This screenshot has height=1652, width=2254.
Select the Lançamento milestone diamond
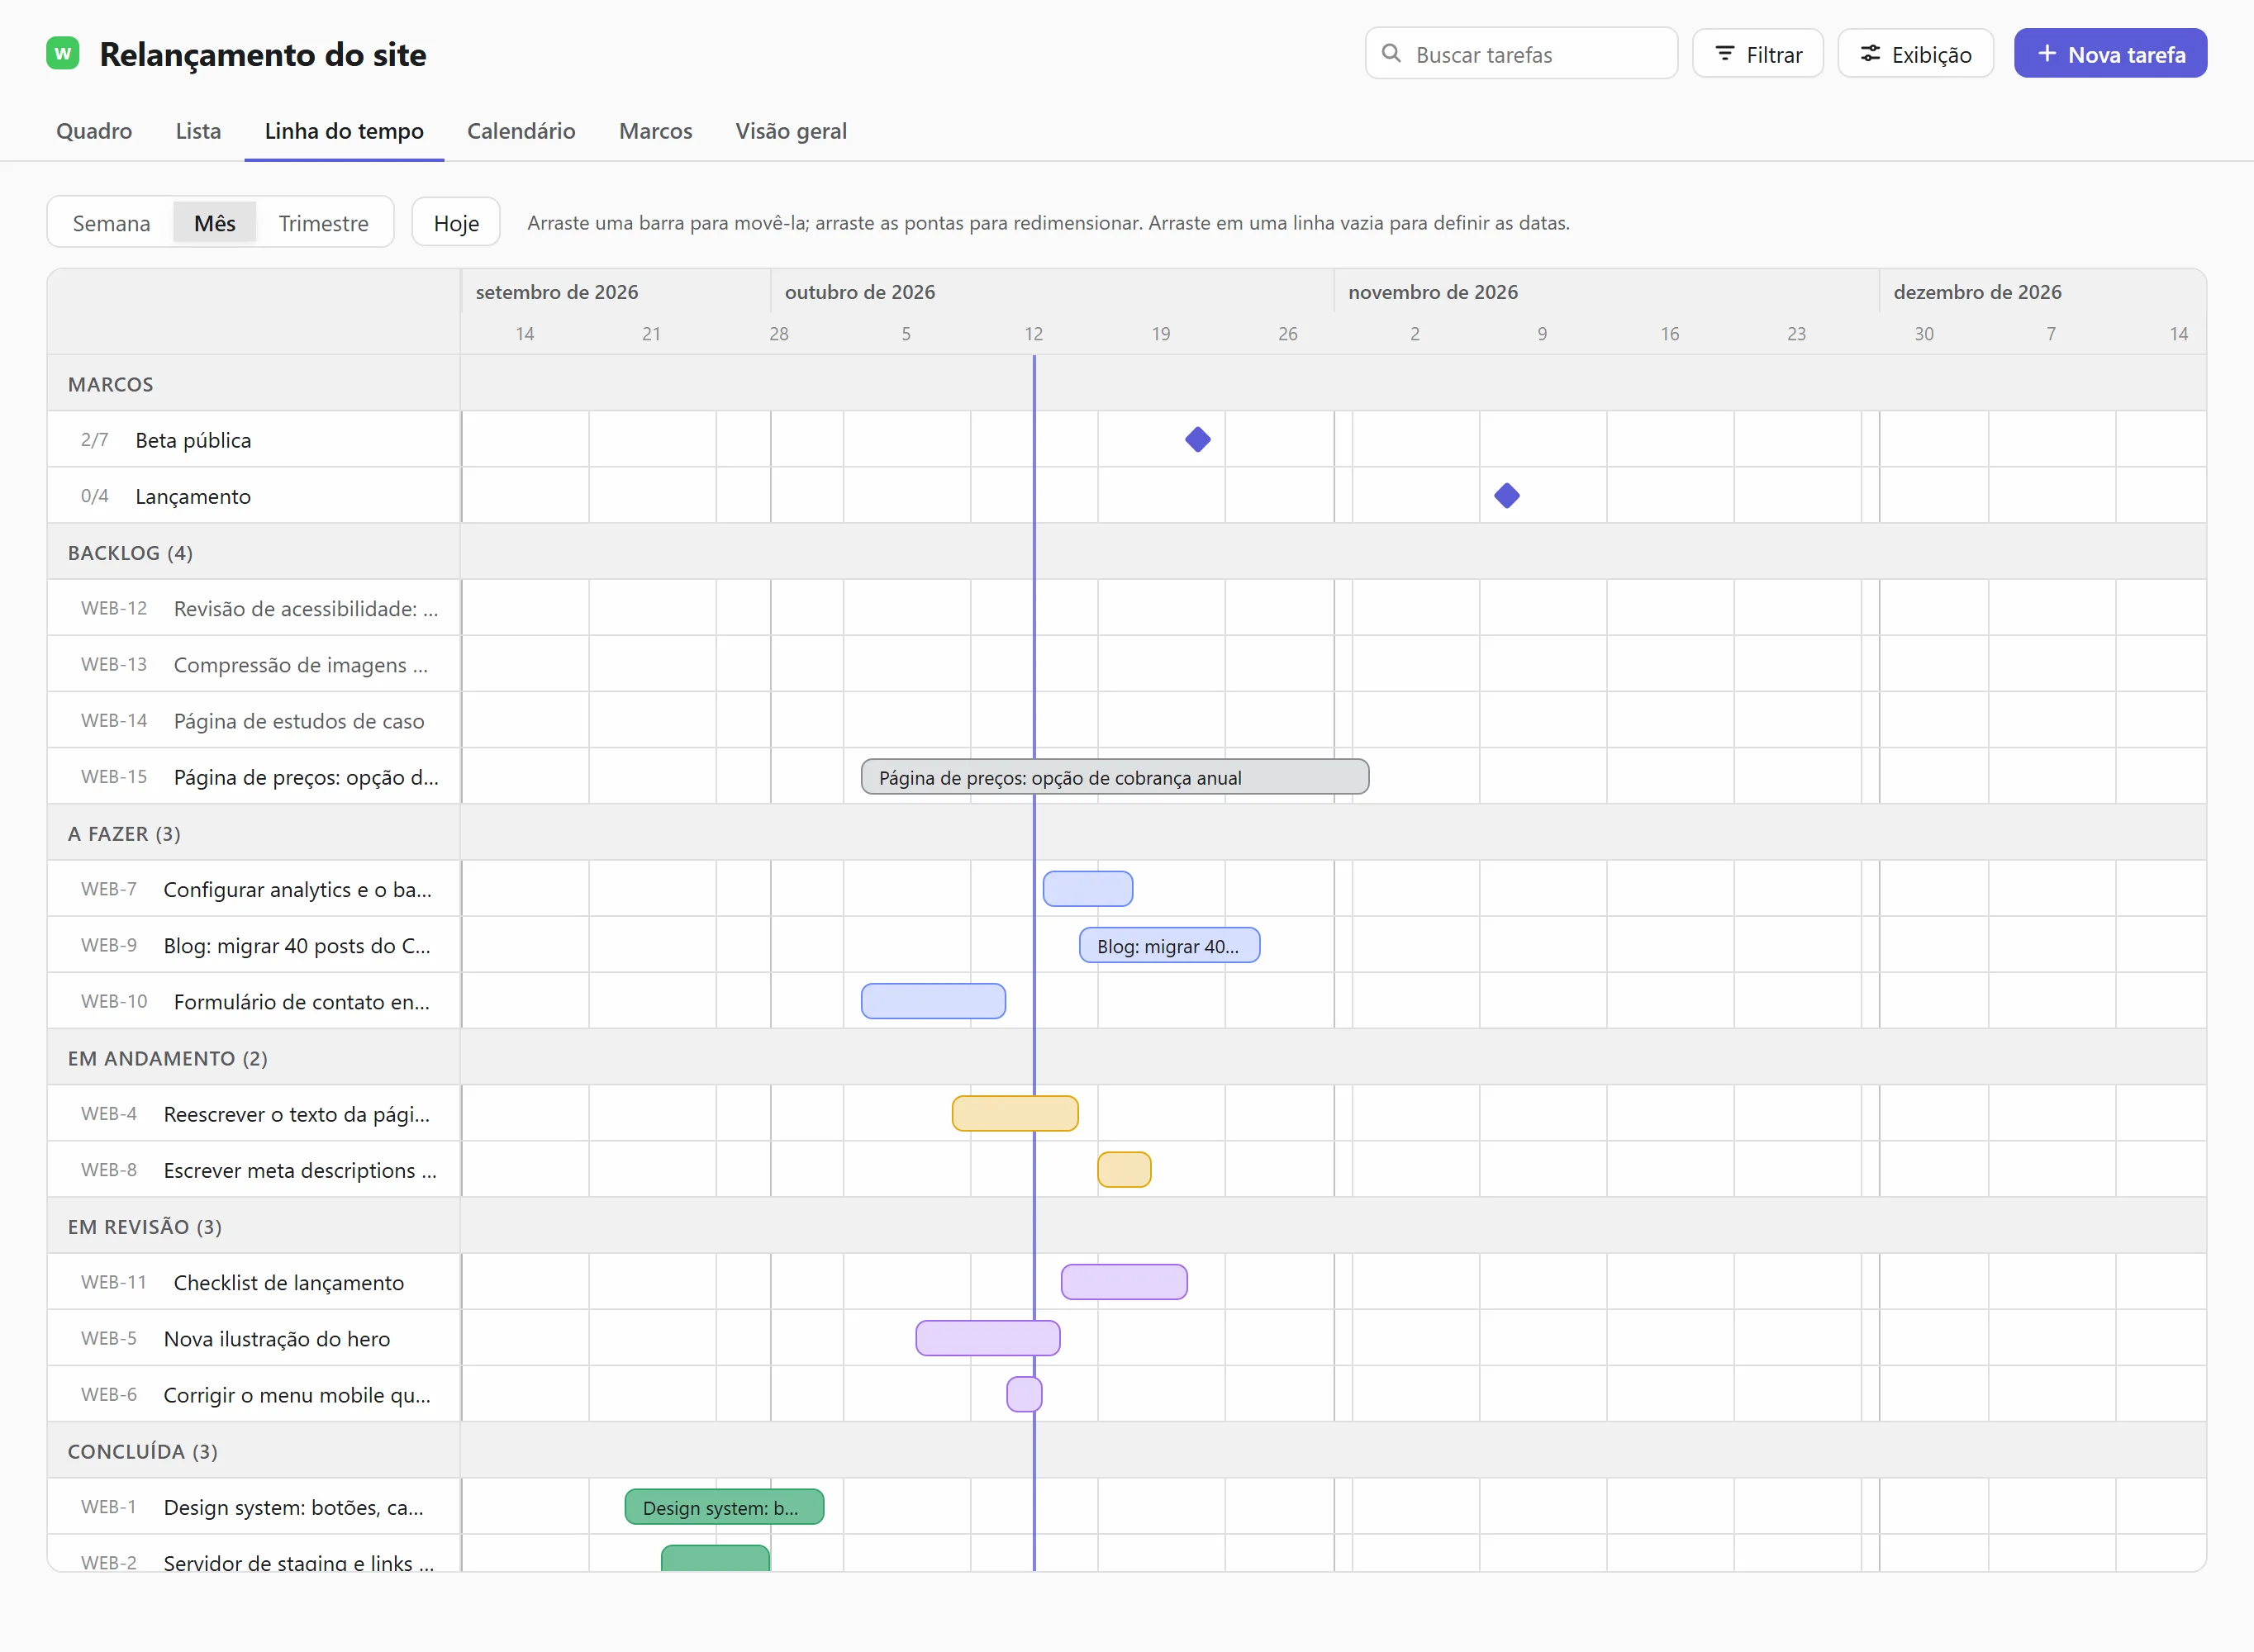click(1507, 496)
